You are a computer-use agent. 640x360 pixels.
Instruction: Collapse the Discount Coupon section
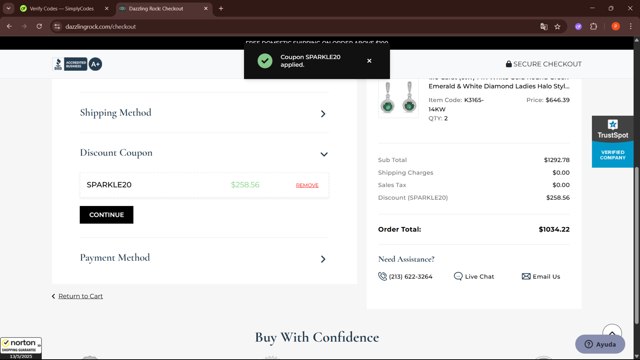tap(324, 154)
